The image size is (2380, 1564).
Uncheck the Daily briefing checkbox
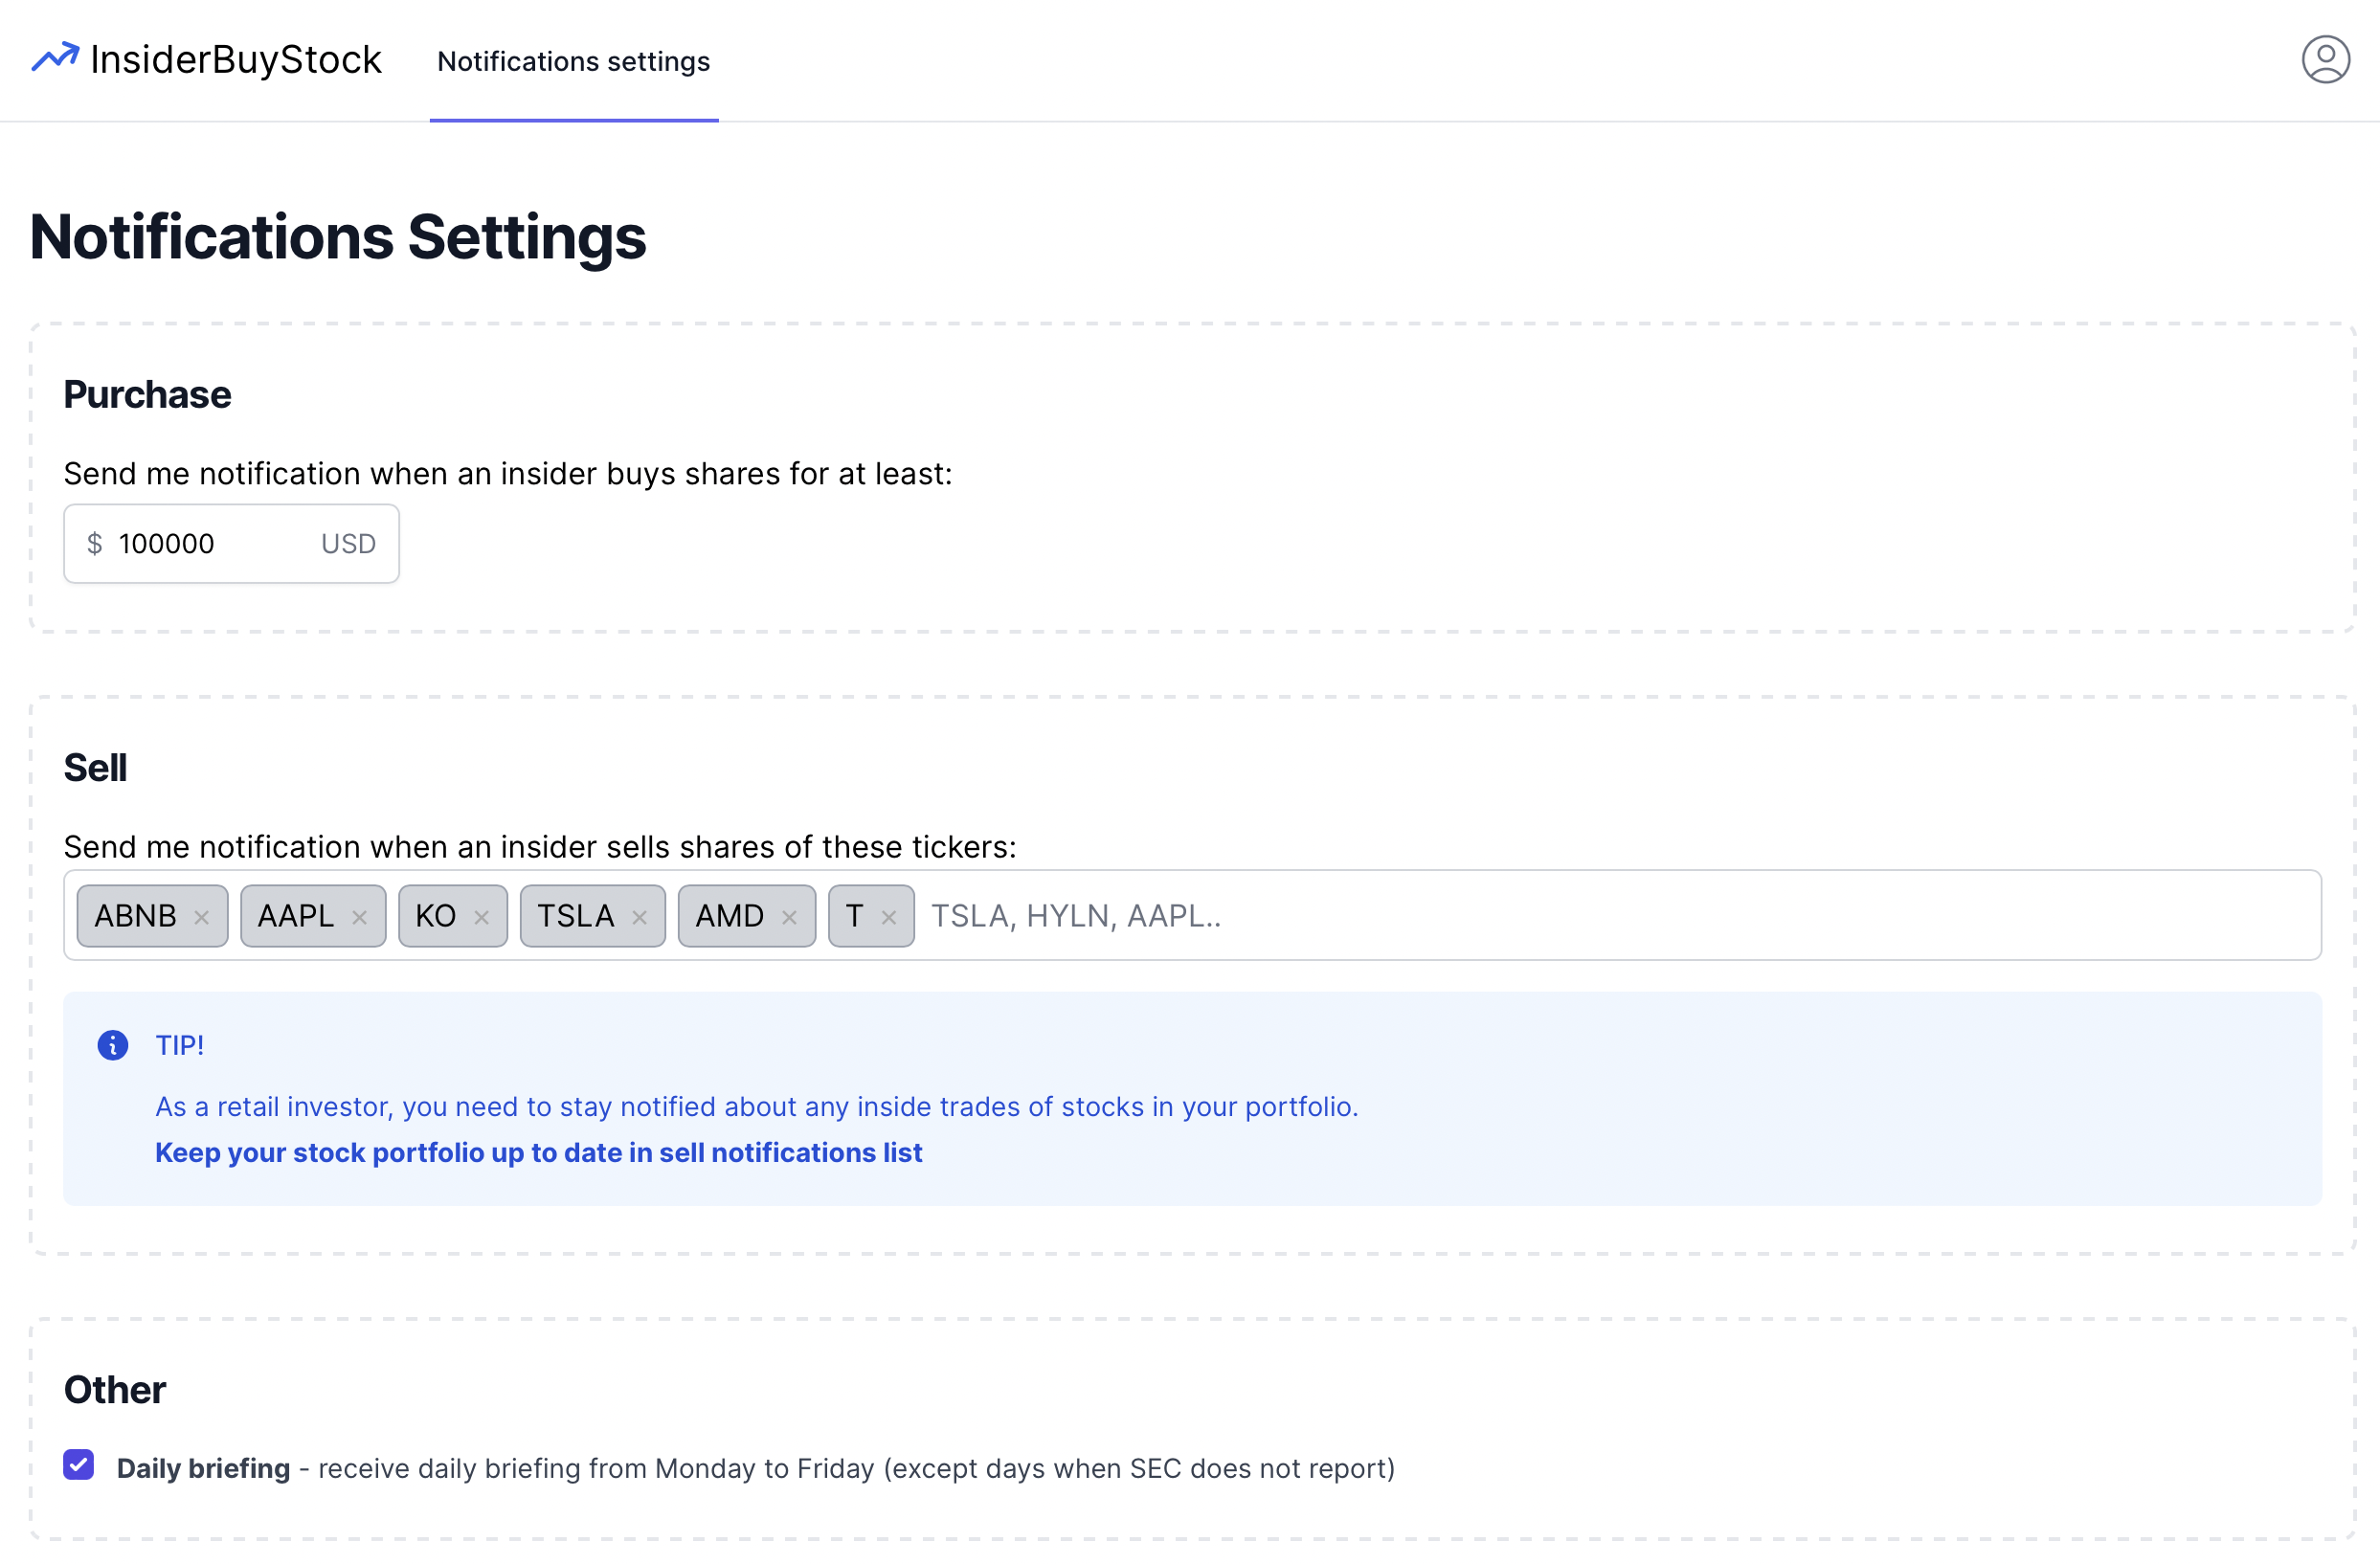pos(79,1465)
